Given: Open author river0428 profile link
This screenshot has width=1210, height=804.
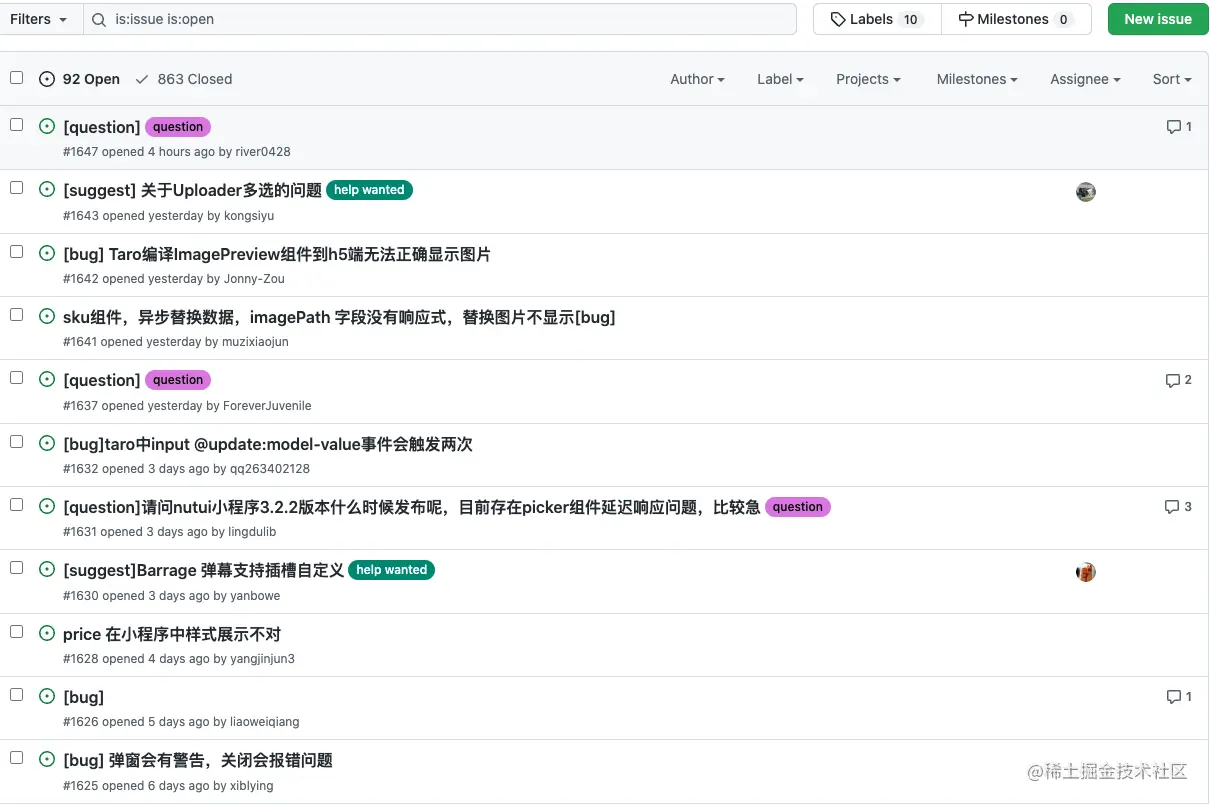Looking at the screenshot, I should coord(263,152).
